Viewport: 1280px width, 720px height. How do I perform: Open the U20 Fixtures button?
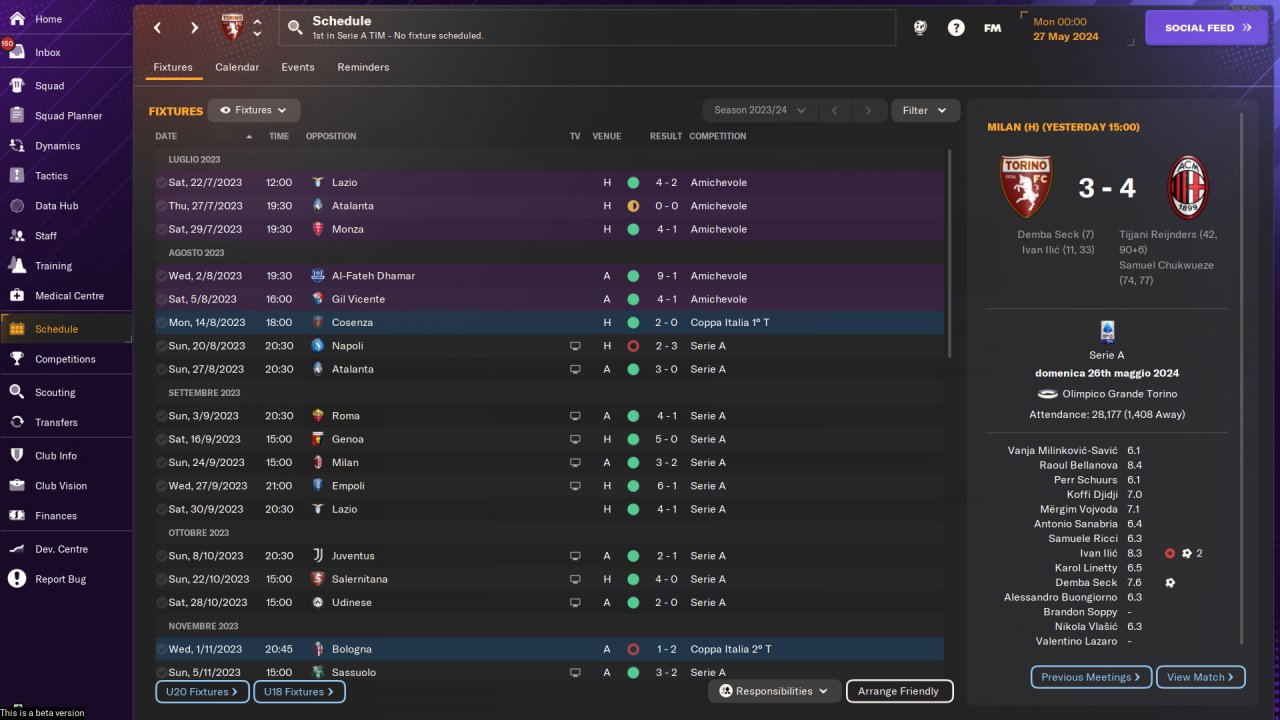202,691
